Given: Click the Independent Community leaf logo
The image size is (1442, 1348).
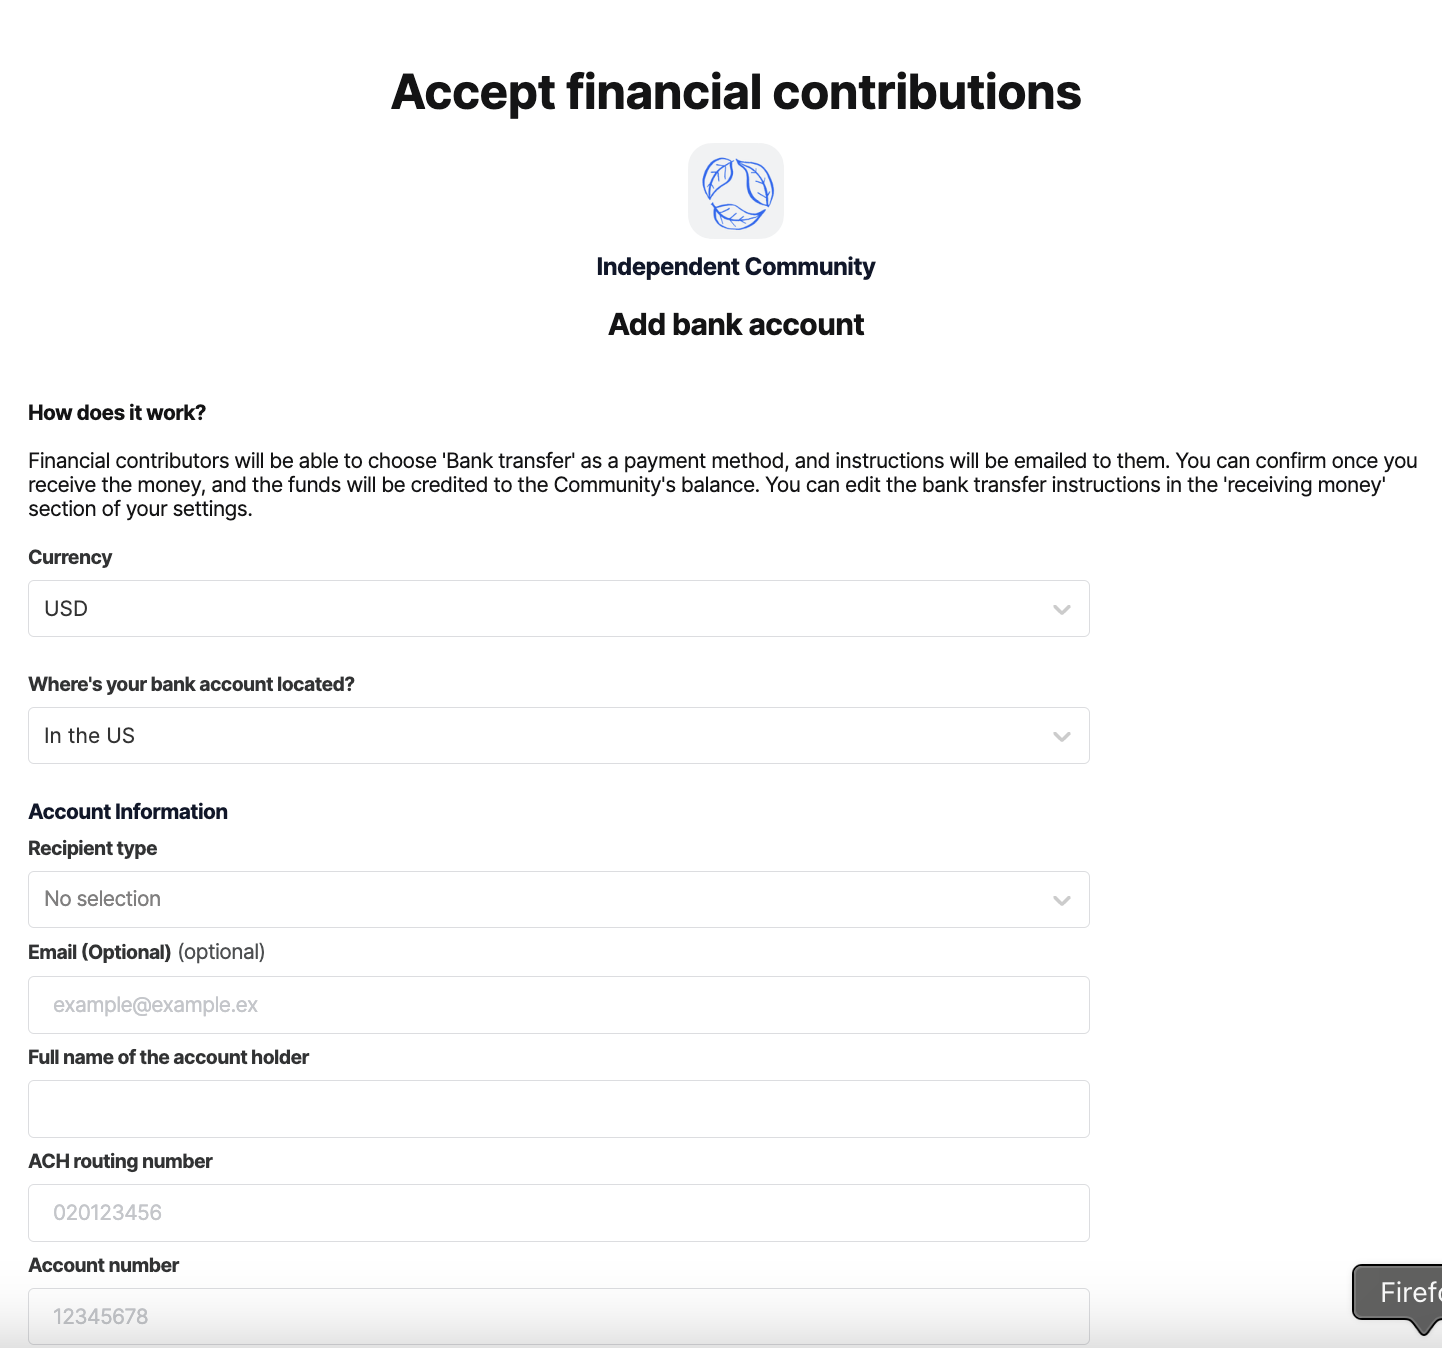Looking at the screenshot, I should (736, 191).
